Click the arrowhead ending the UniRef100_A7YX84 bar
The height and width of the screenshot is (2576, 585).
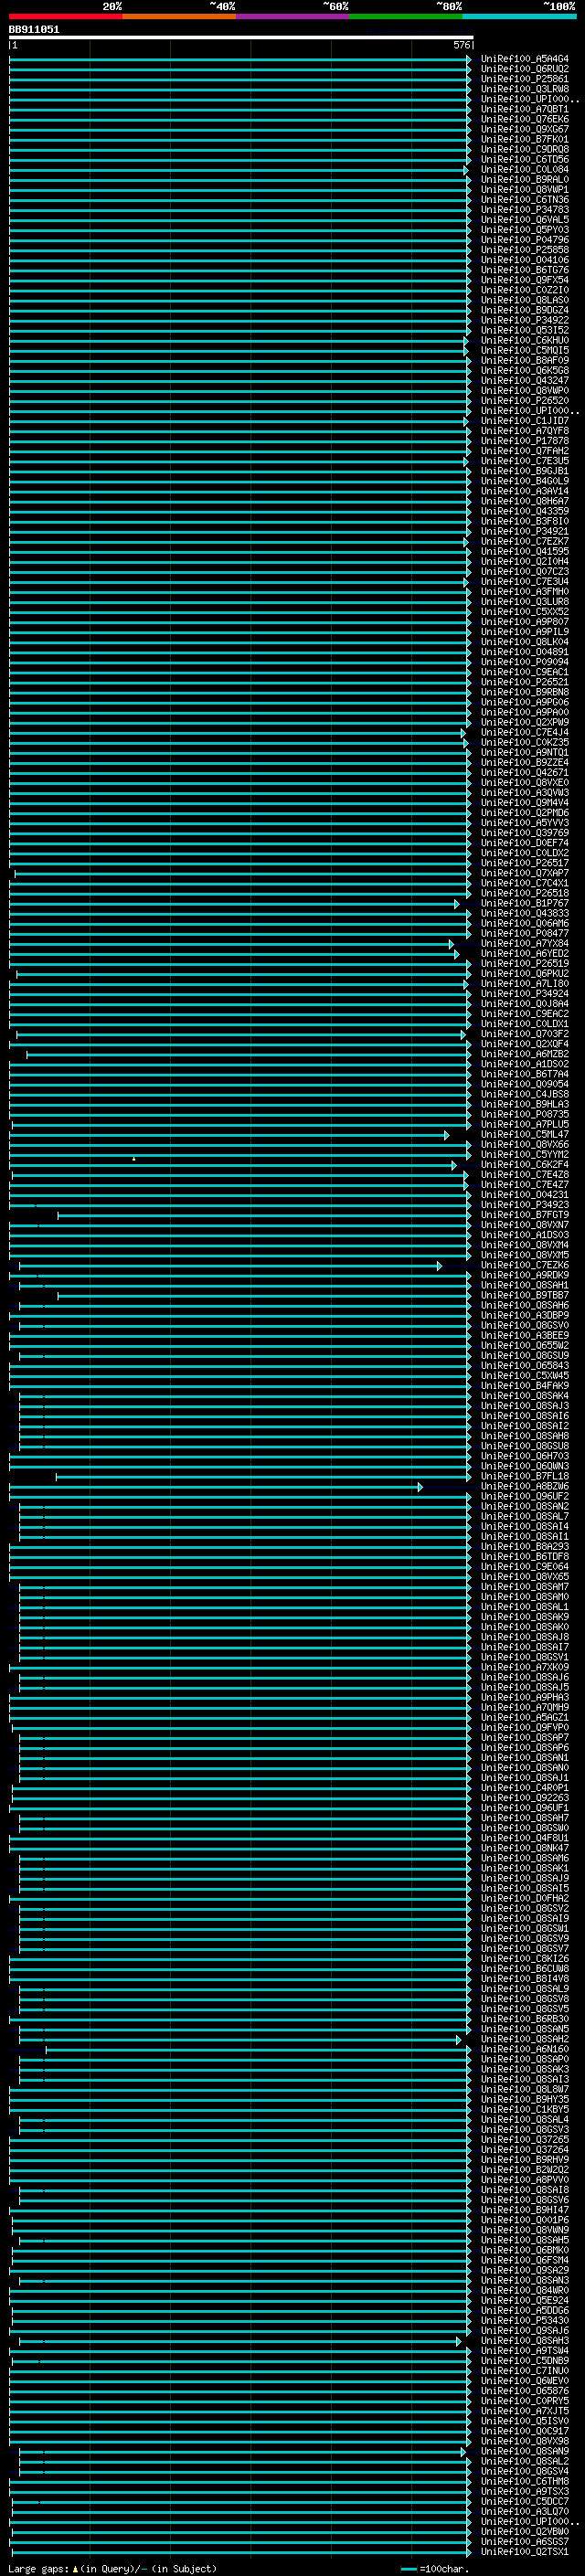451,944
